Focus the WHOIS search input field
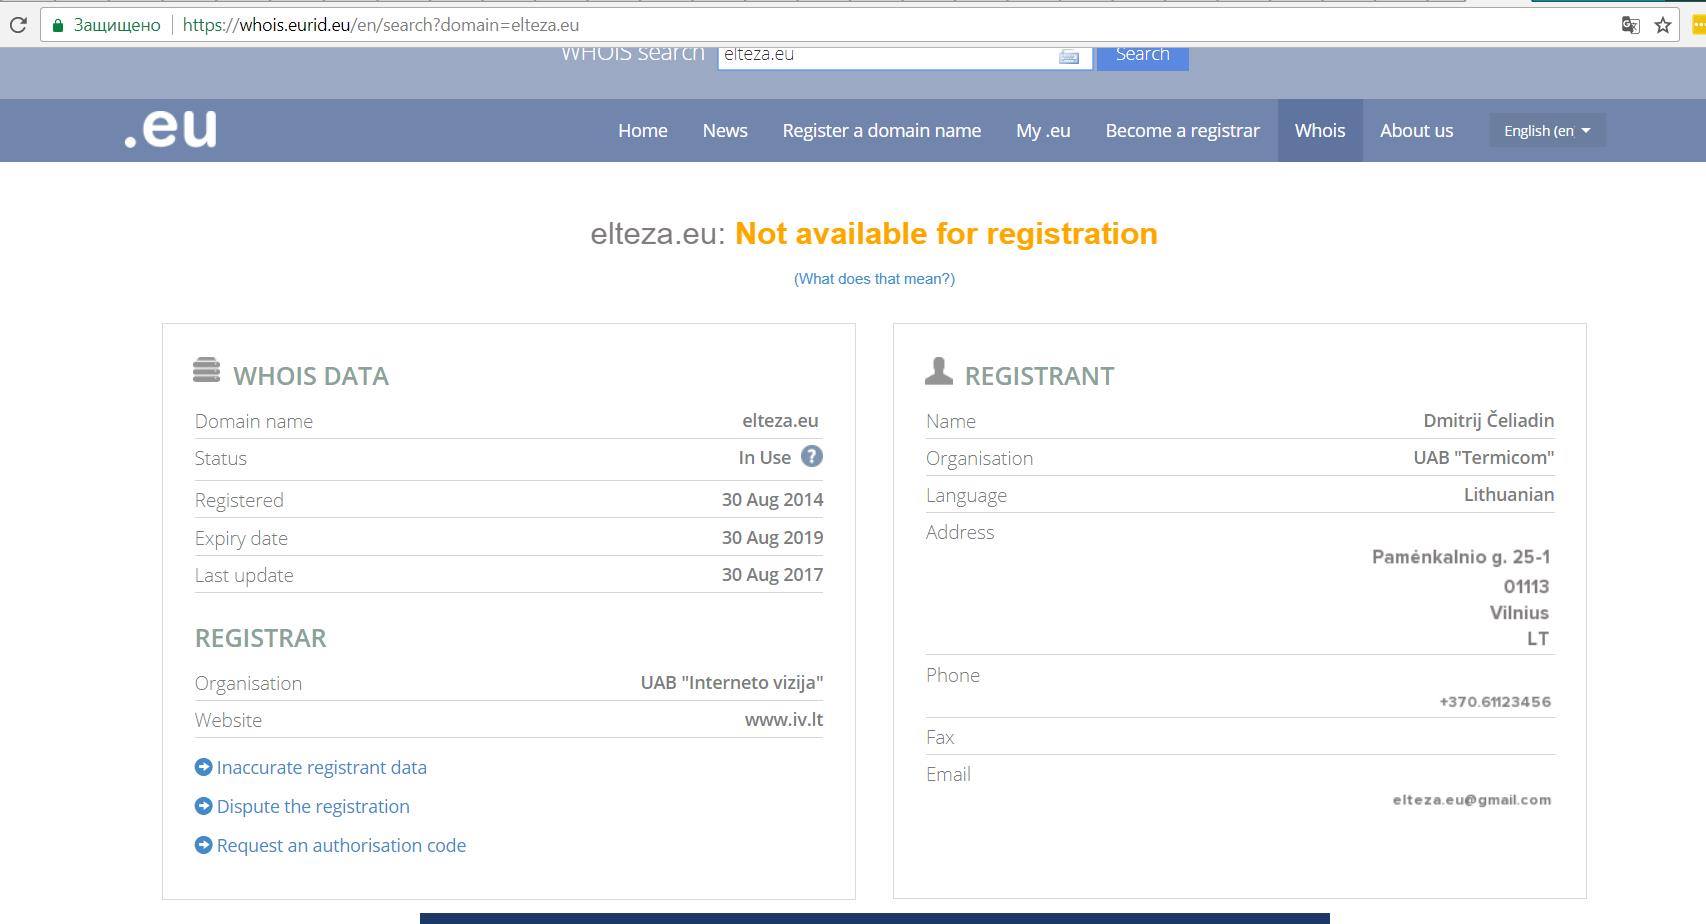The height and width of the screenshot is (924, 1706). click(885, 56)
